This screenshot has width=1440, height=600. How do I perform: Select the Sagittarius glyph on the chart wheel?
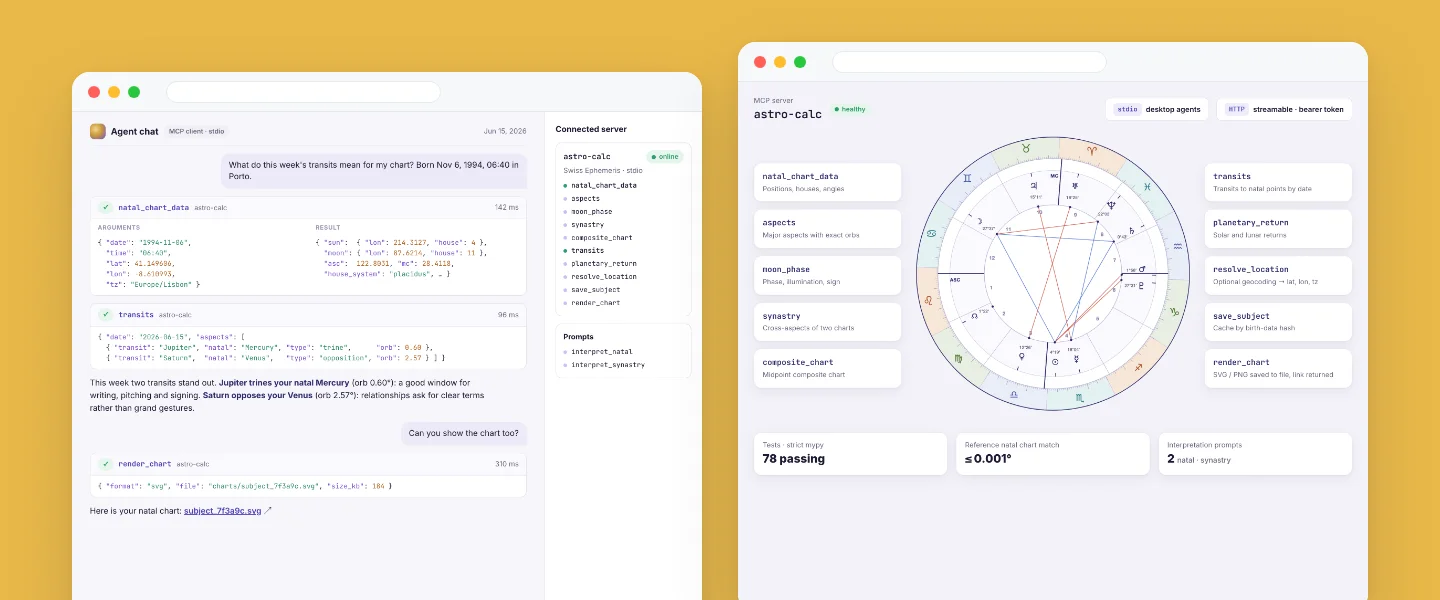pos(1138,367)
